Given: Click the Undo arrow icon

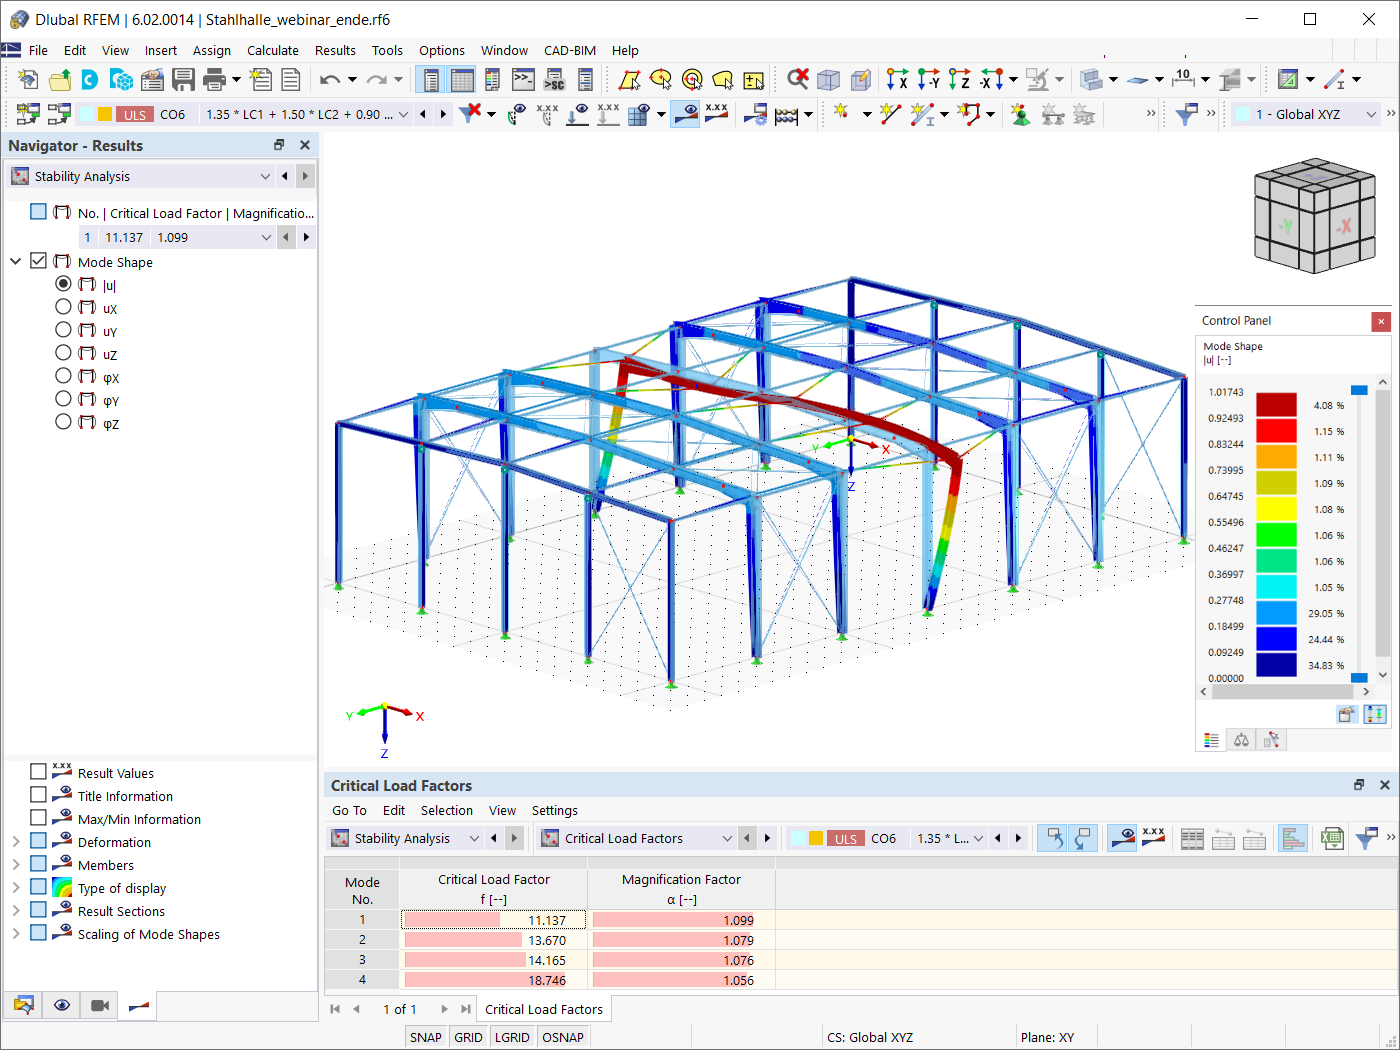Looking at the screenshot, I should [330, 78].
